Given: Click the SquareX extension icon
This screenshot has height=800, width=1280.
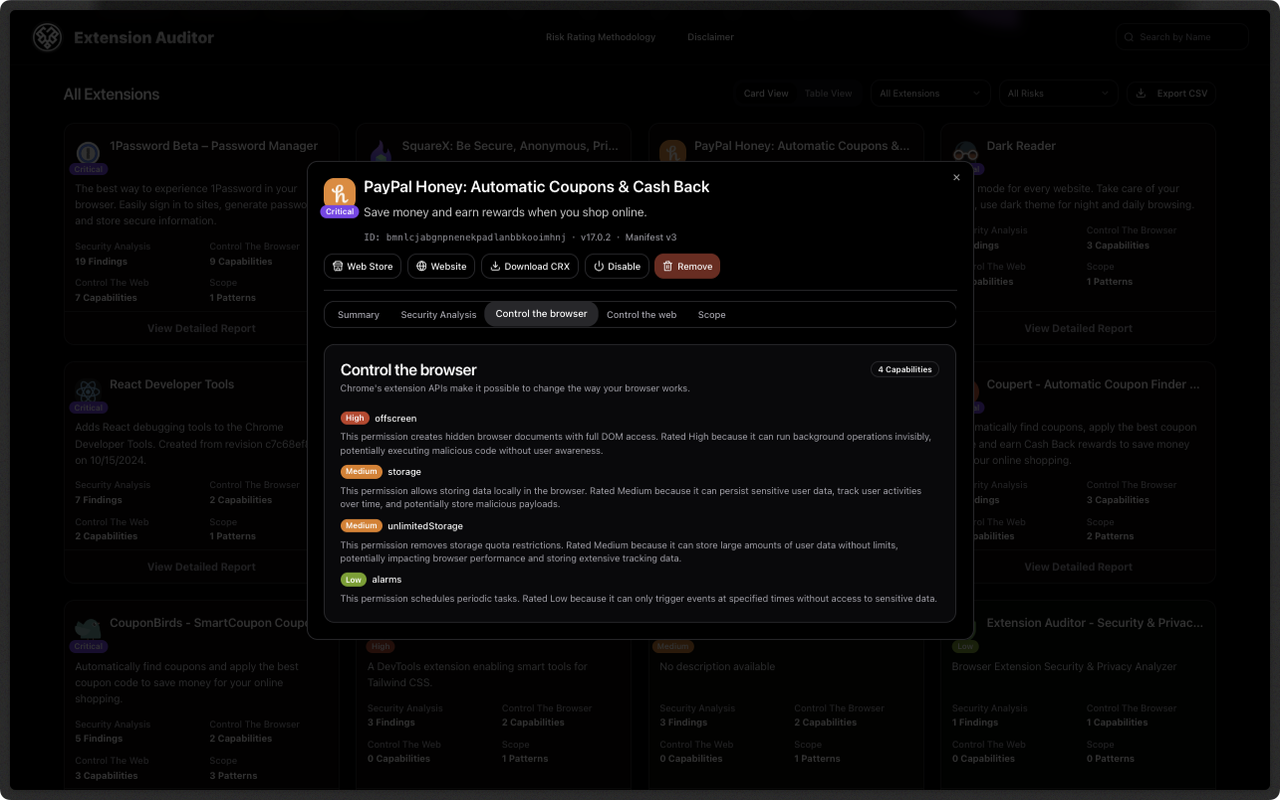Looking at the screenshot, I should [381, 152].
